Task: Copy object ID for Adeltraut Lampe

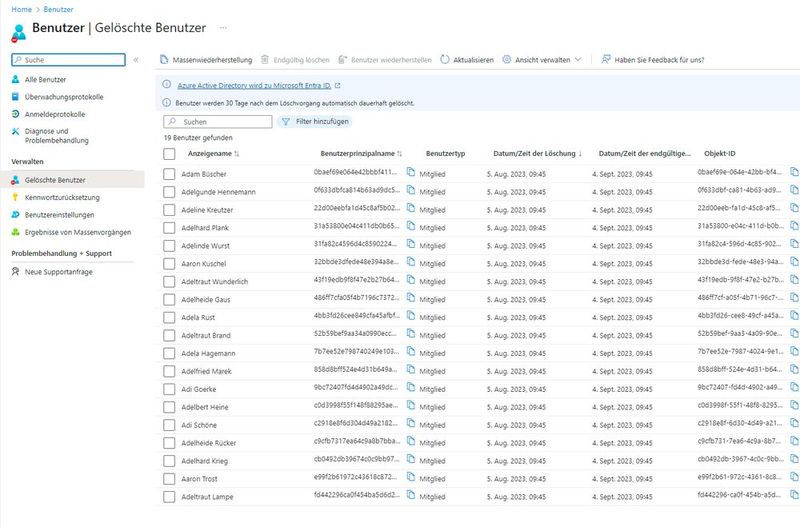Action: [794, 494]
